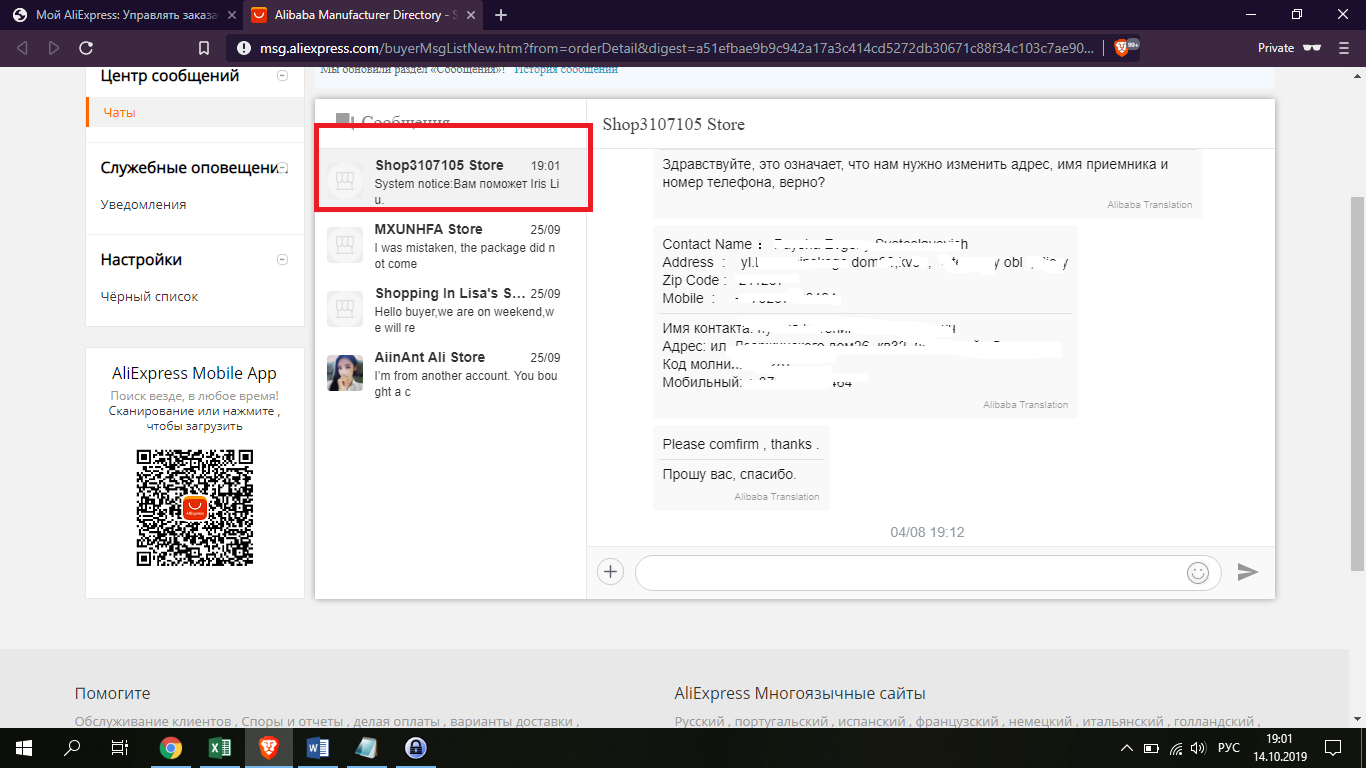Open Word from the taskbar
Screen dimensions: 1366x768
[x=318, y=748]
